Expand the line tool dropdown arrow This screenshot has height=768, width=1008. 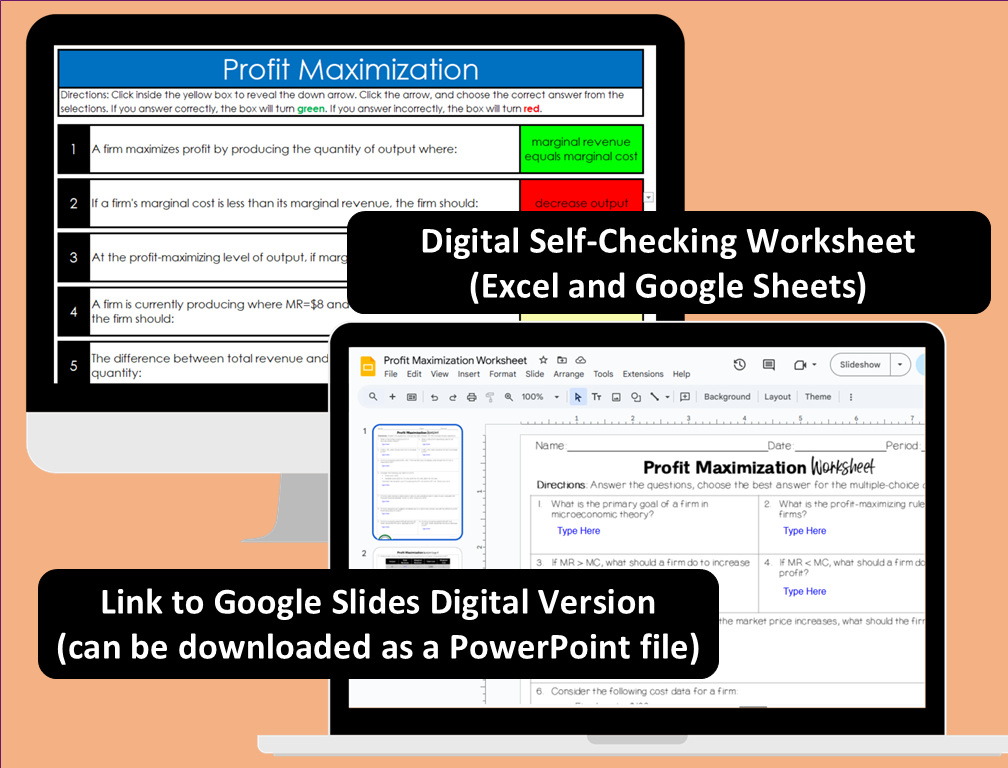pos(667,397)
